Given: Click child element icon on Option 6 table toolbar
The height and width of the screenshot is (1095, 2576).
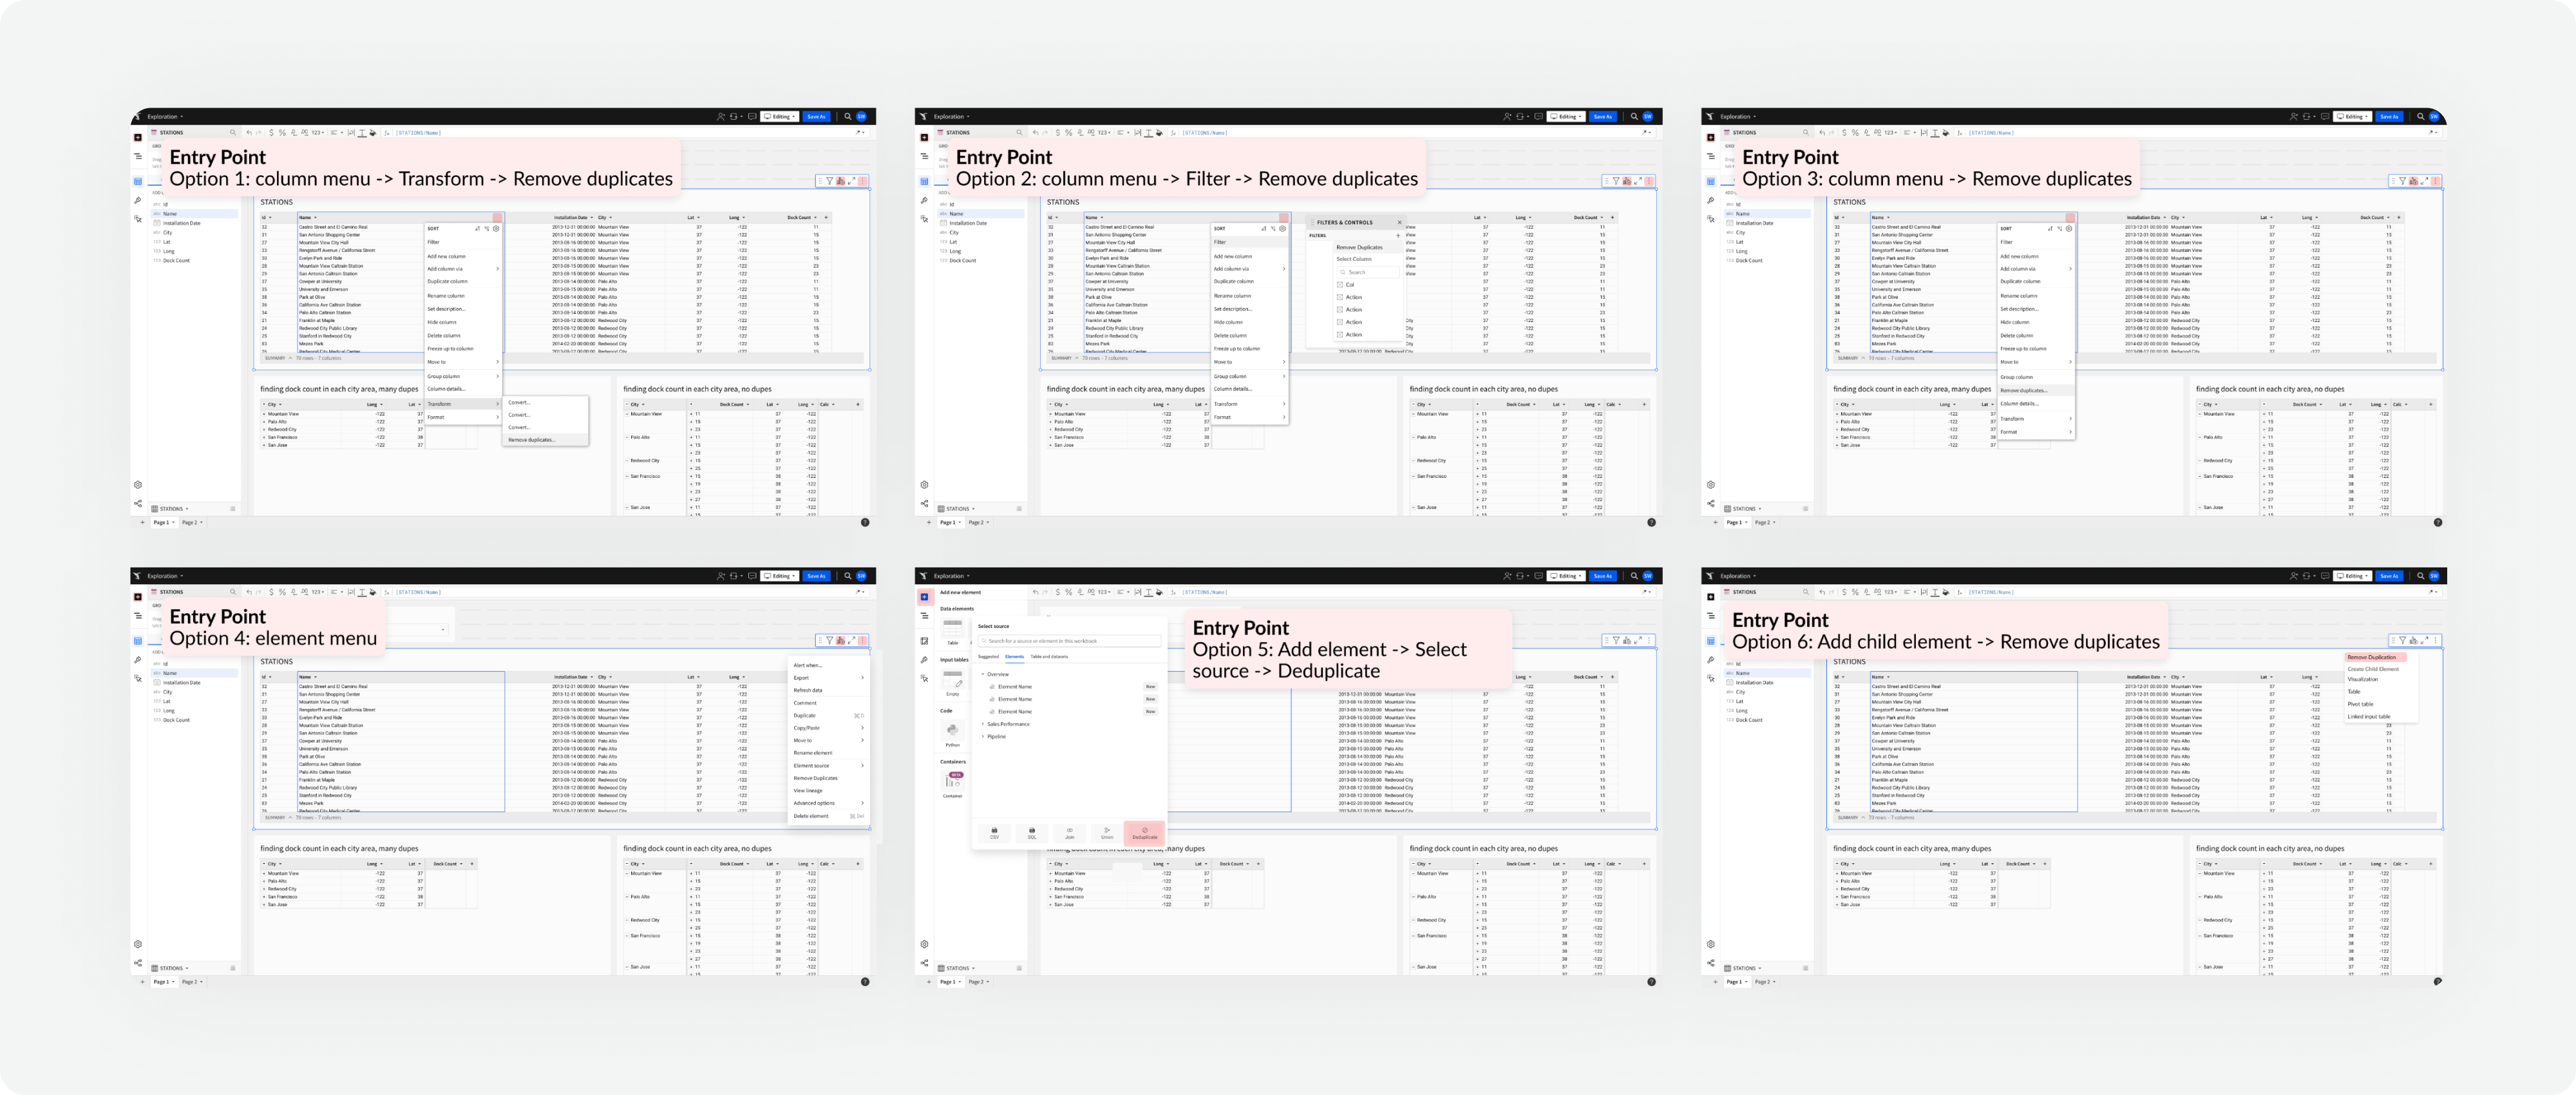Looking at the screenshot, I should click(2413, 640).
